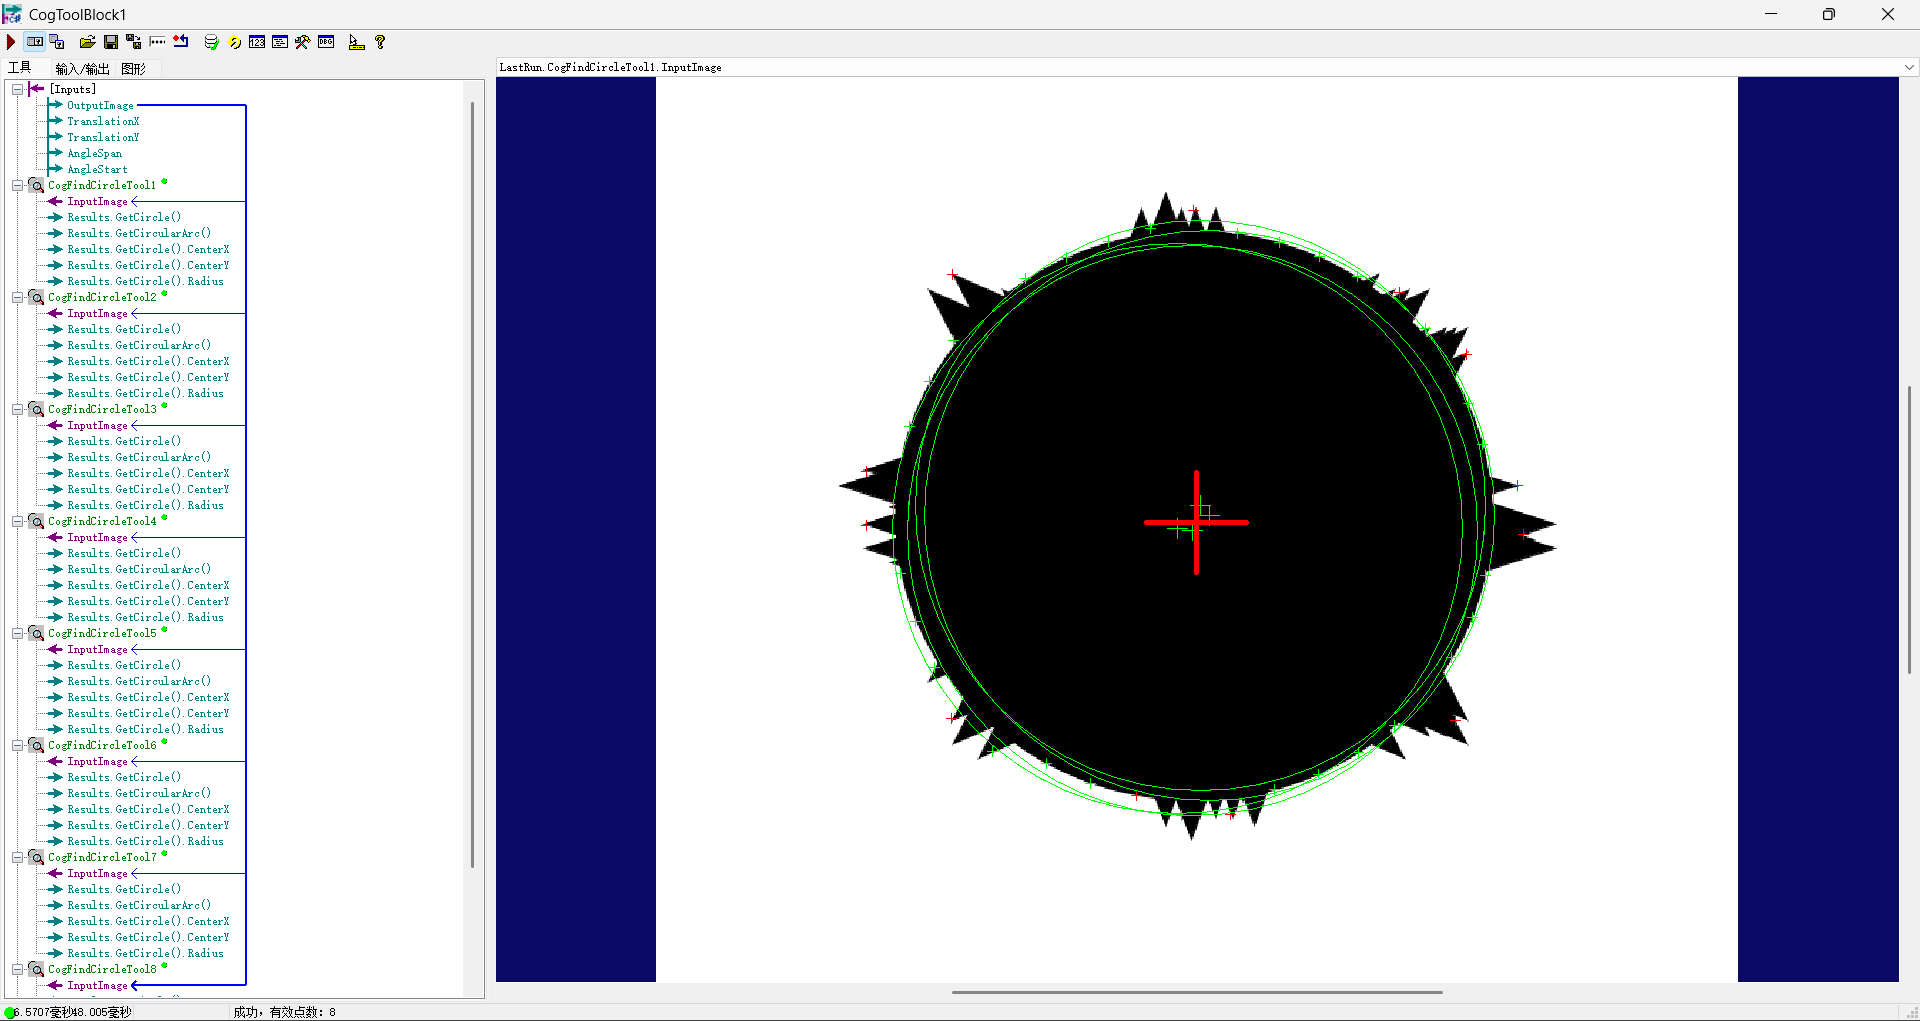Open help with the question mark icon
The height and width of the screenshot is (1021, 1920).
[x=380, y=42]
